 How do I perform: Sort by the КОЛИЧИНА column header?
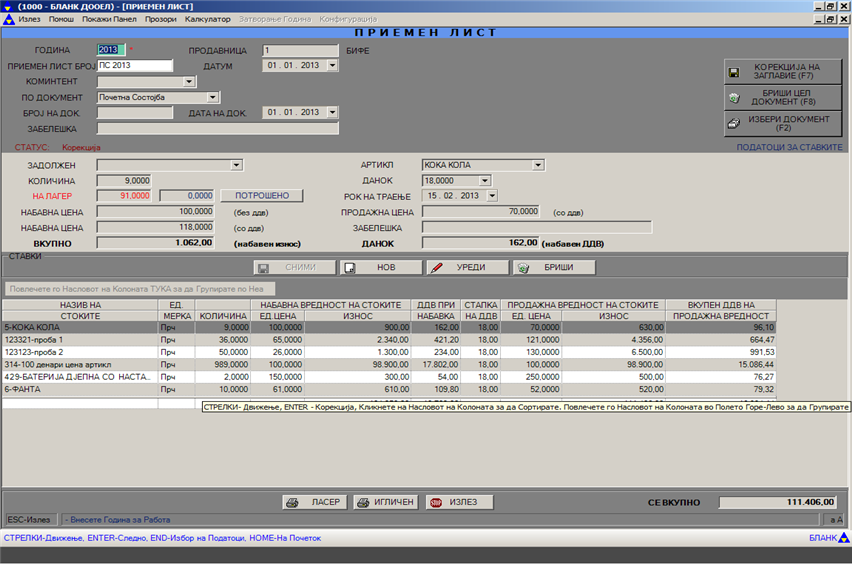223,315
